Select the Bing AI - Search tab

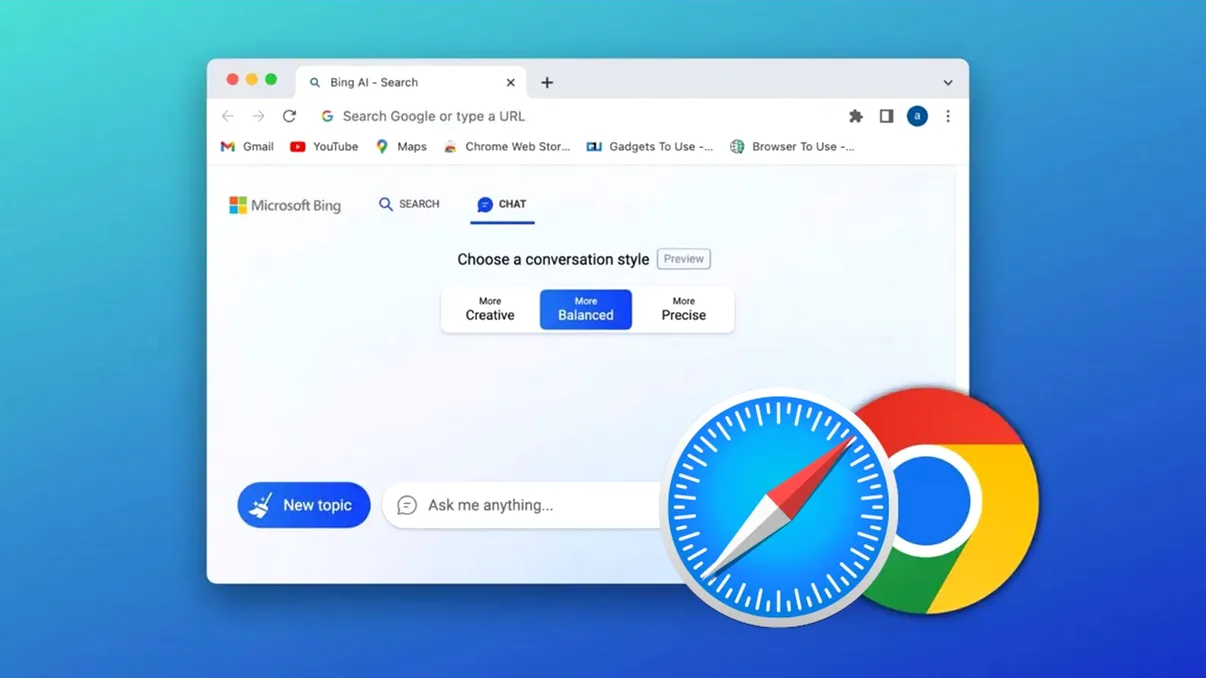click(411, 83)
